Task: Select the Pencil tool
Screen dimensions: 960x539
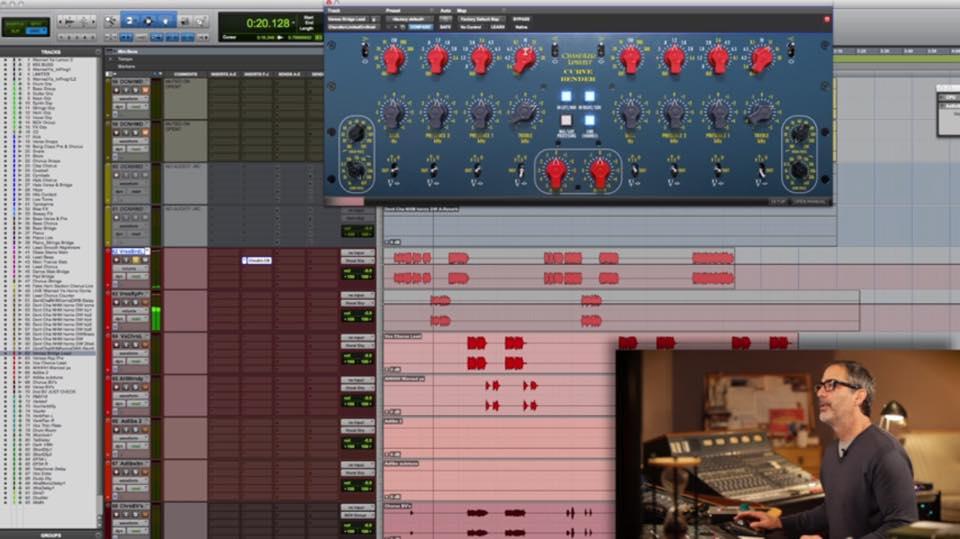Action: [201, 22]
